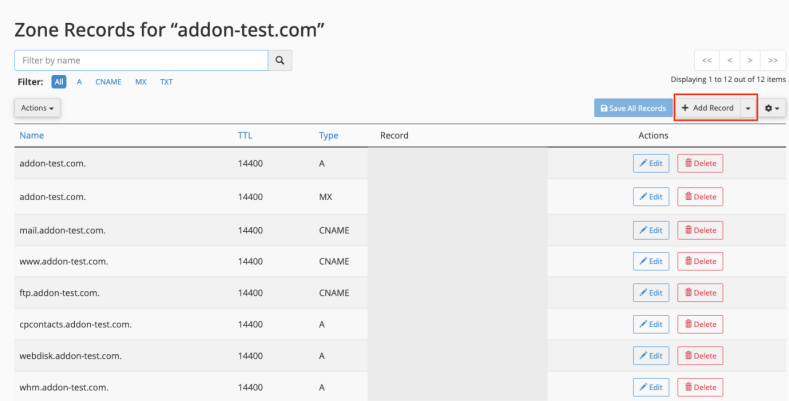Filter records by CNAME type
Image resolution: width=789 pixels, height=401 pixels.
pos(108,82)
